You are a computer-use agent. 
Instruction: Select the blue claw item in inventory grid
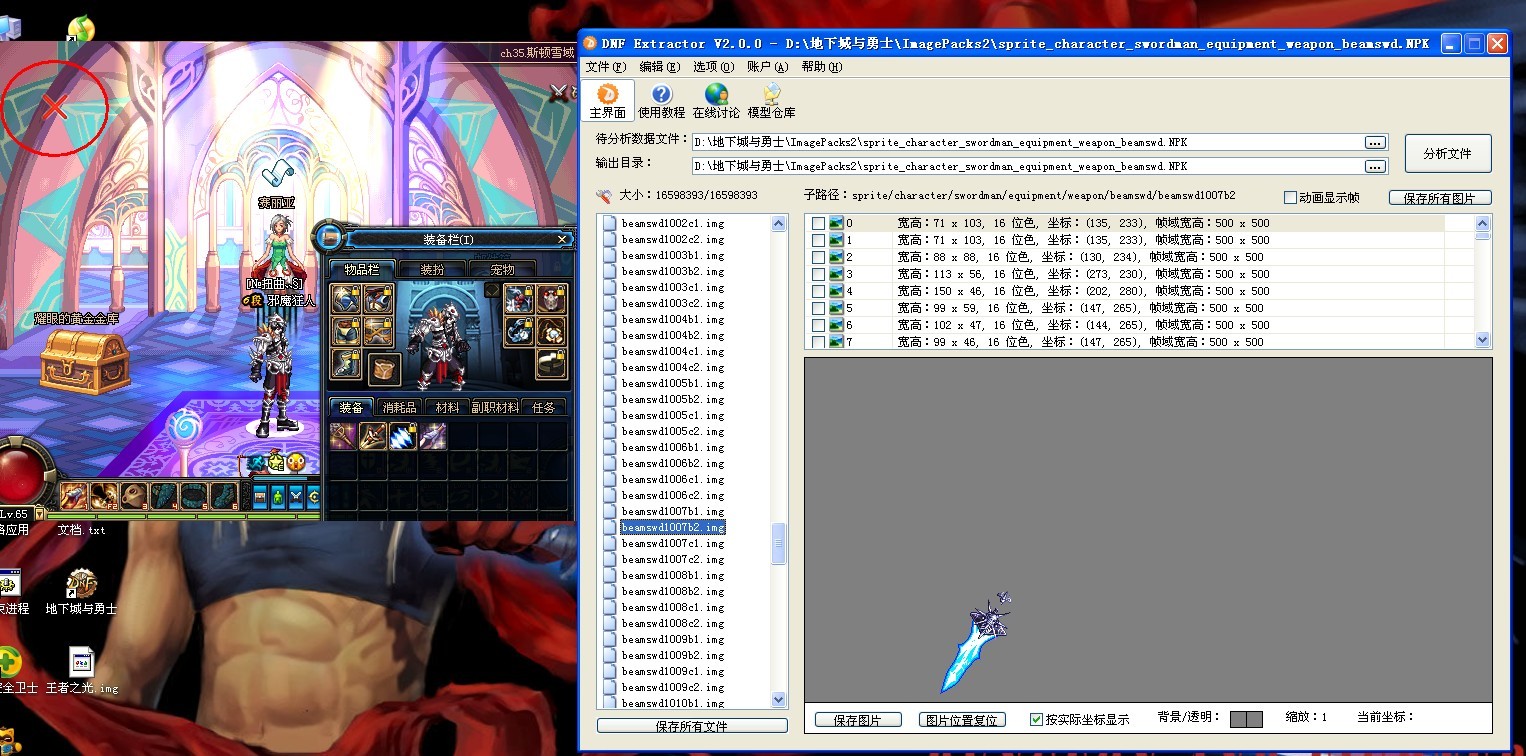click(x=403, y=436)
